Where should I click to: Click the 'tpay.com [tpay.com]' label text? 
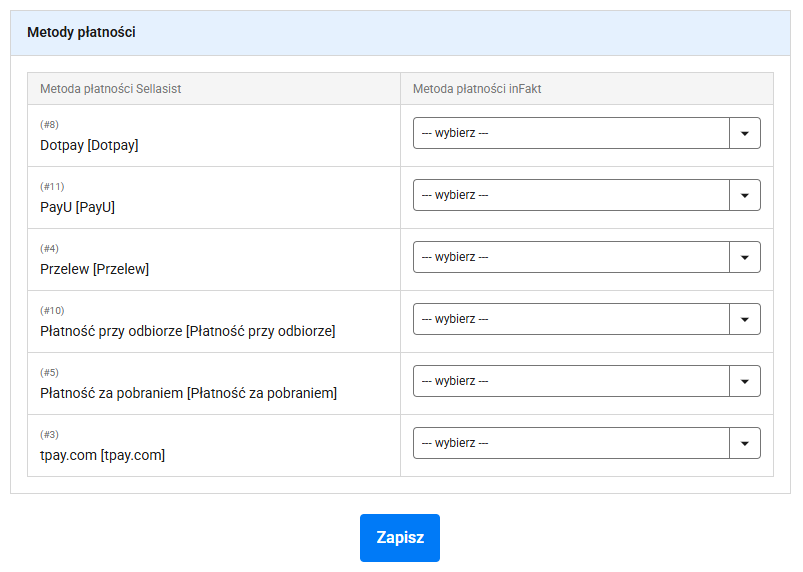point(102,455)
